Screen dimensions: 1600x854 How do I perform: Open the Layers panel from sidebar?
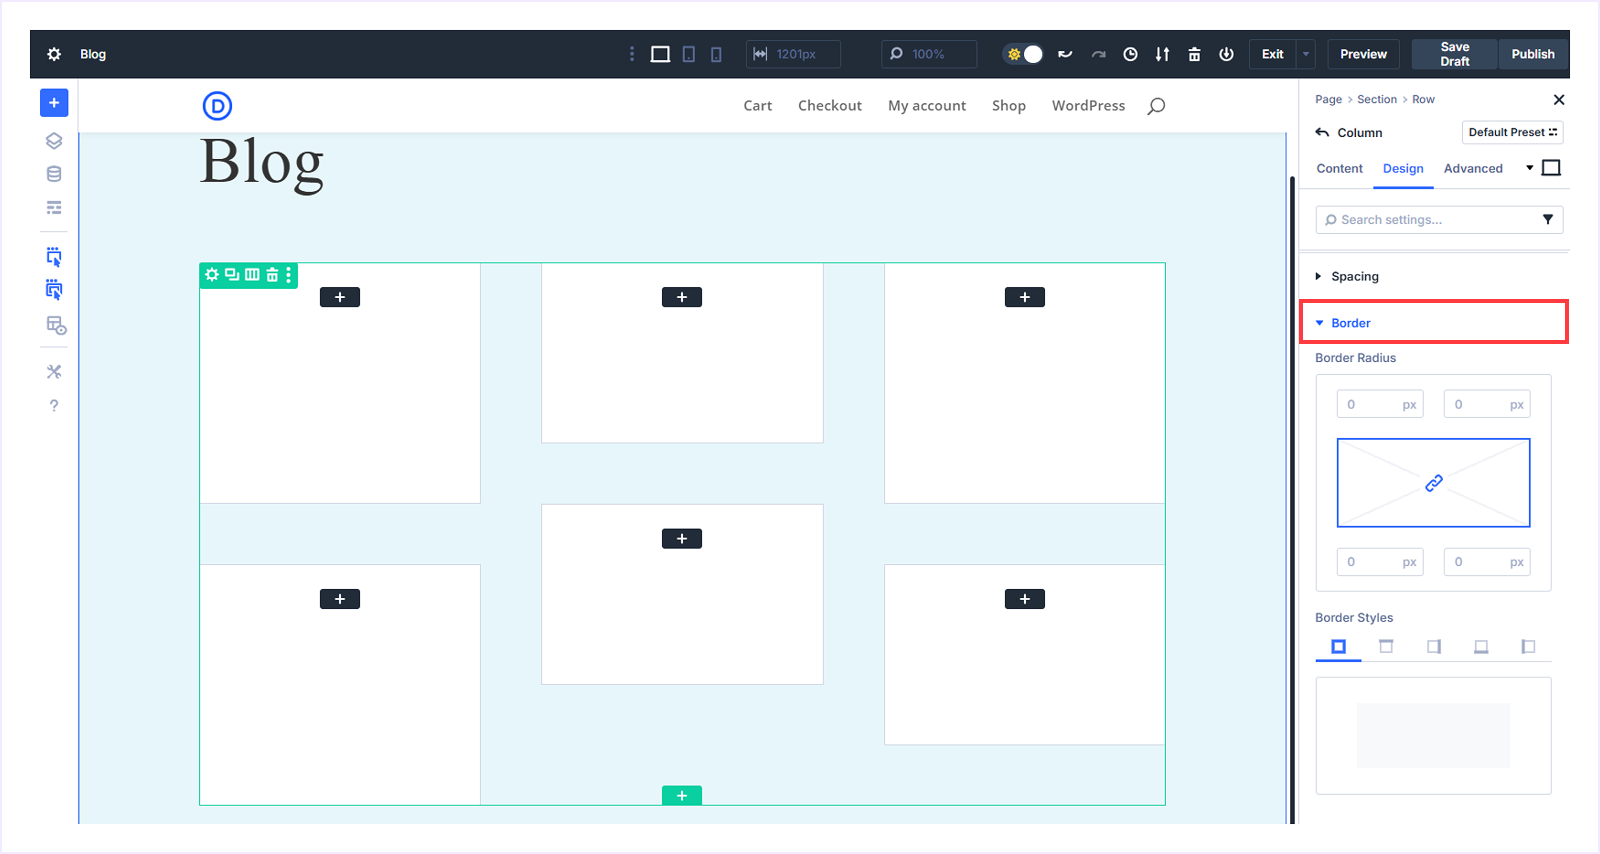pyautogui.click(x=54, y=141)
